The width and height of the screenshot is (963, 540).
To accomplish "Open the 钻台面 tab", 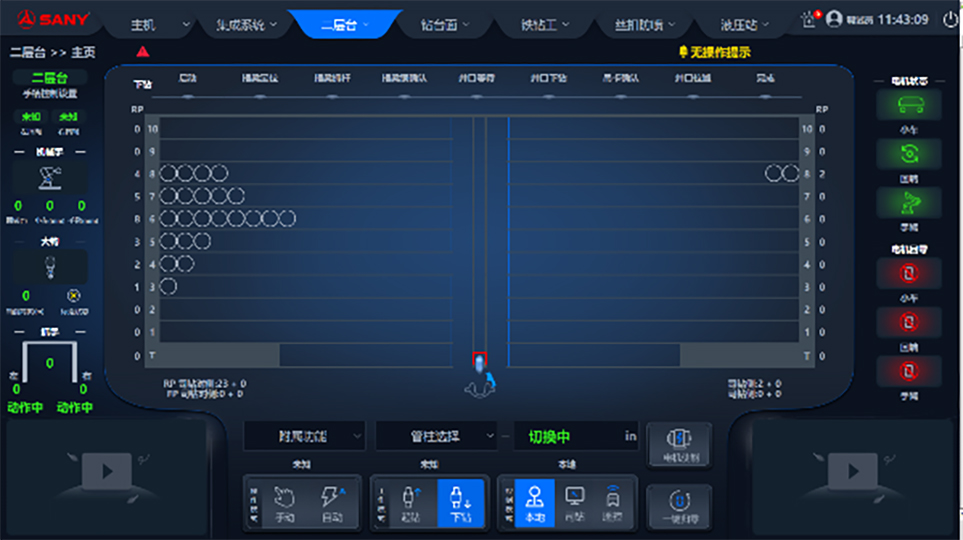I will [x=445, y=24].
